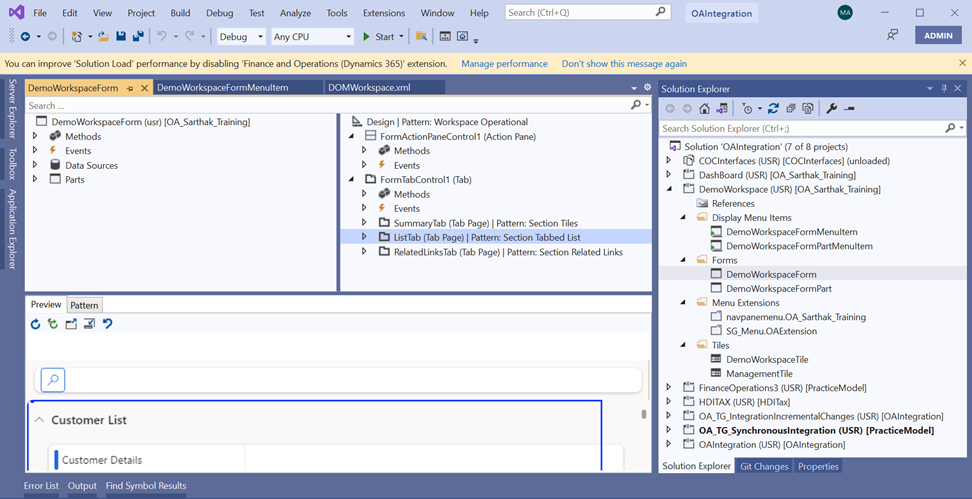Open the Build menu
The width and height of the screenshot is (972, 499).
point(180,12)
